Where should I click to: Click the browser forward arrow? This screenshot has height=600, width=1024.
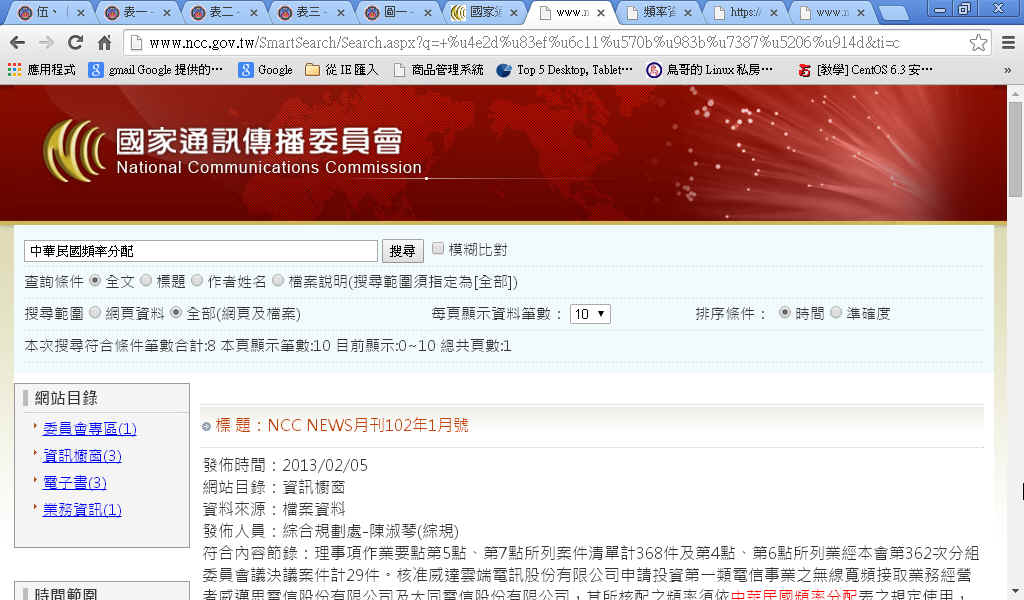click(x=46, y=43)
